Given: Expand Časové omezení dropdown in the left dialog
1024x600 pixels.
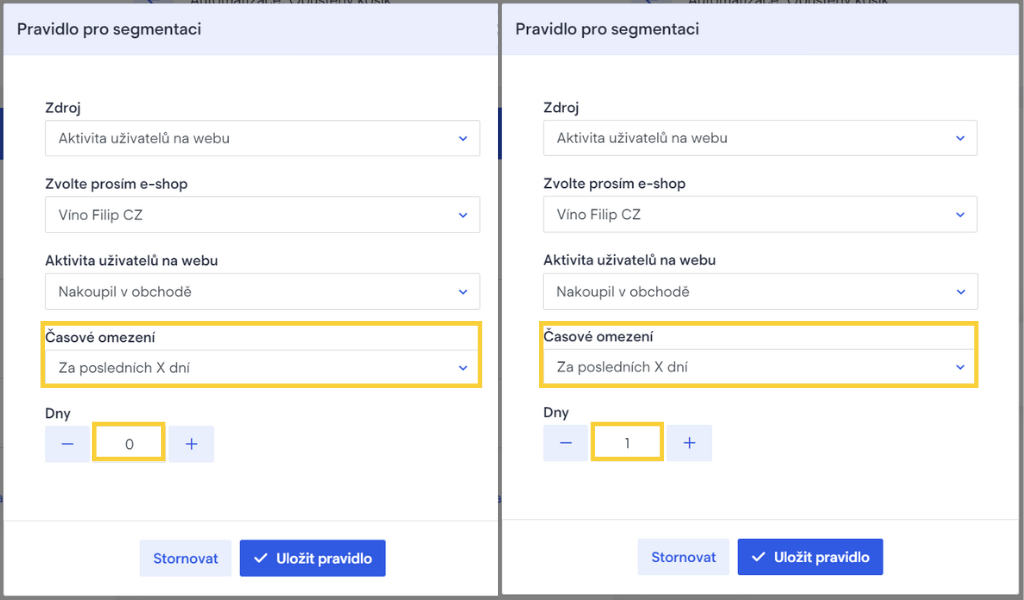Looking at the screenshot, I should click(x=262, y=368).
